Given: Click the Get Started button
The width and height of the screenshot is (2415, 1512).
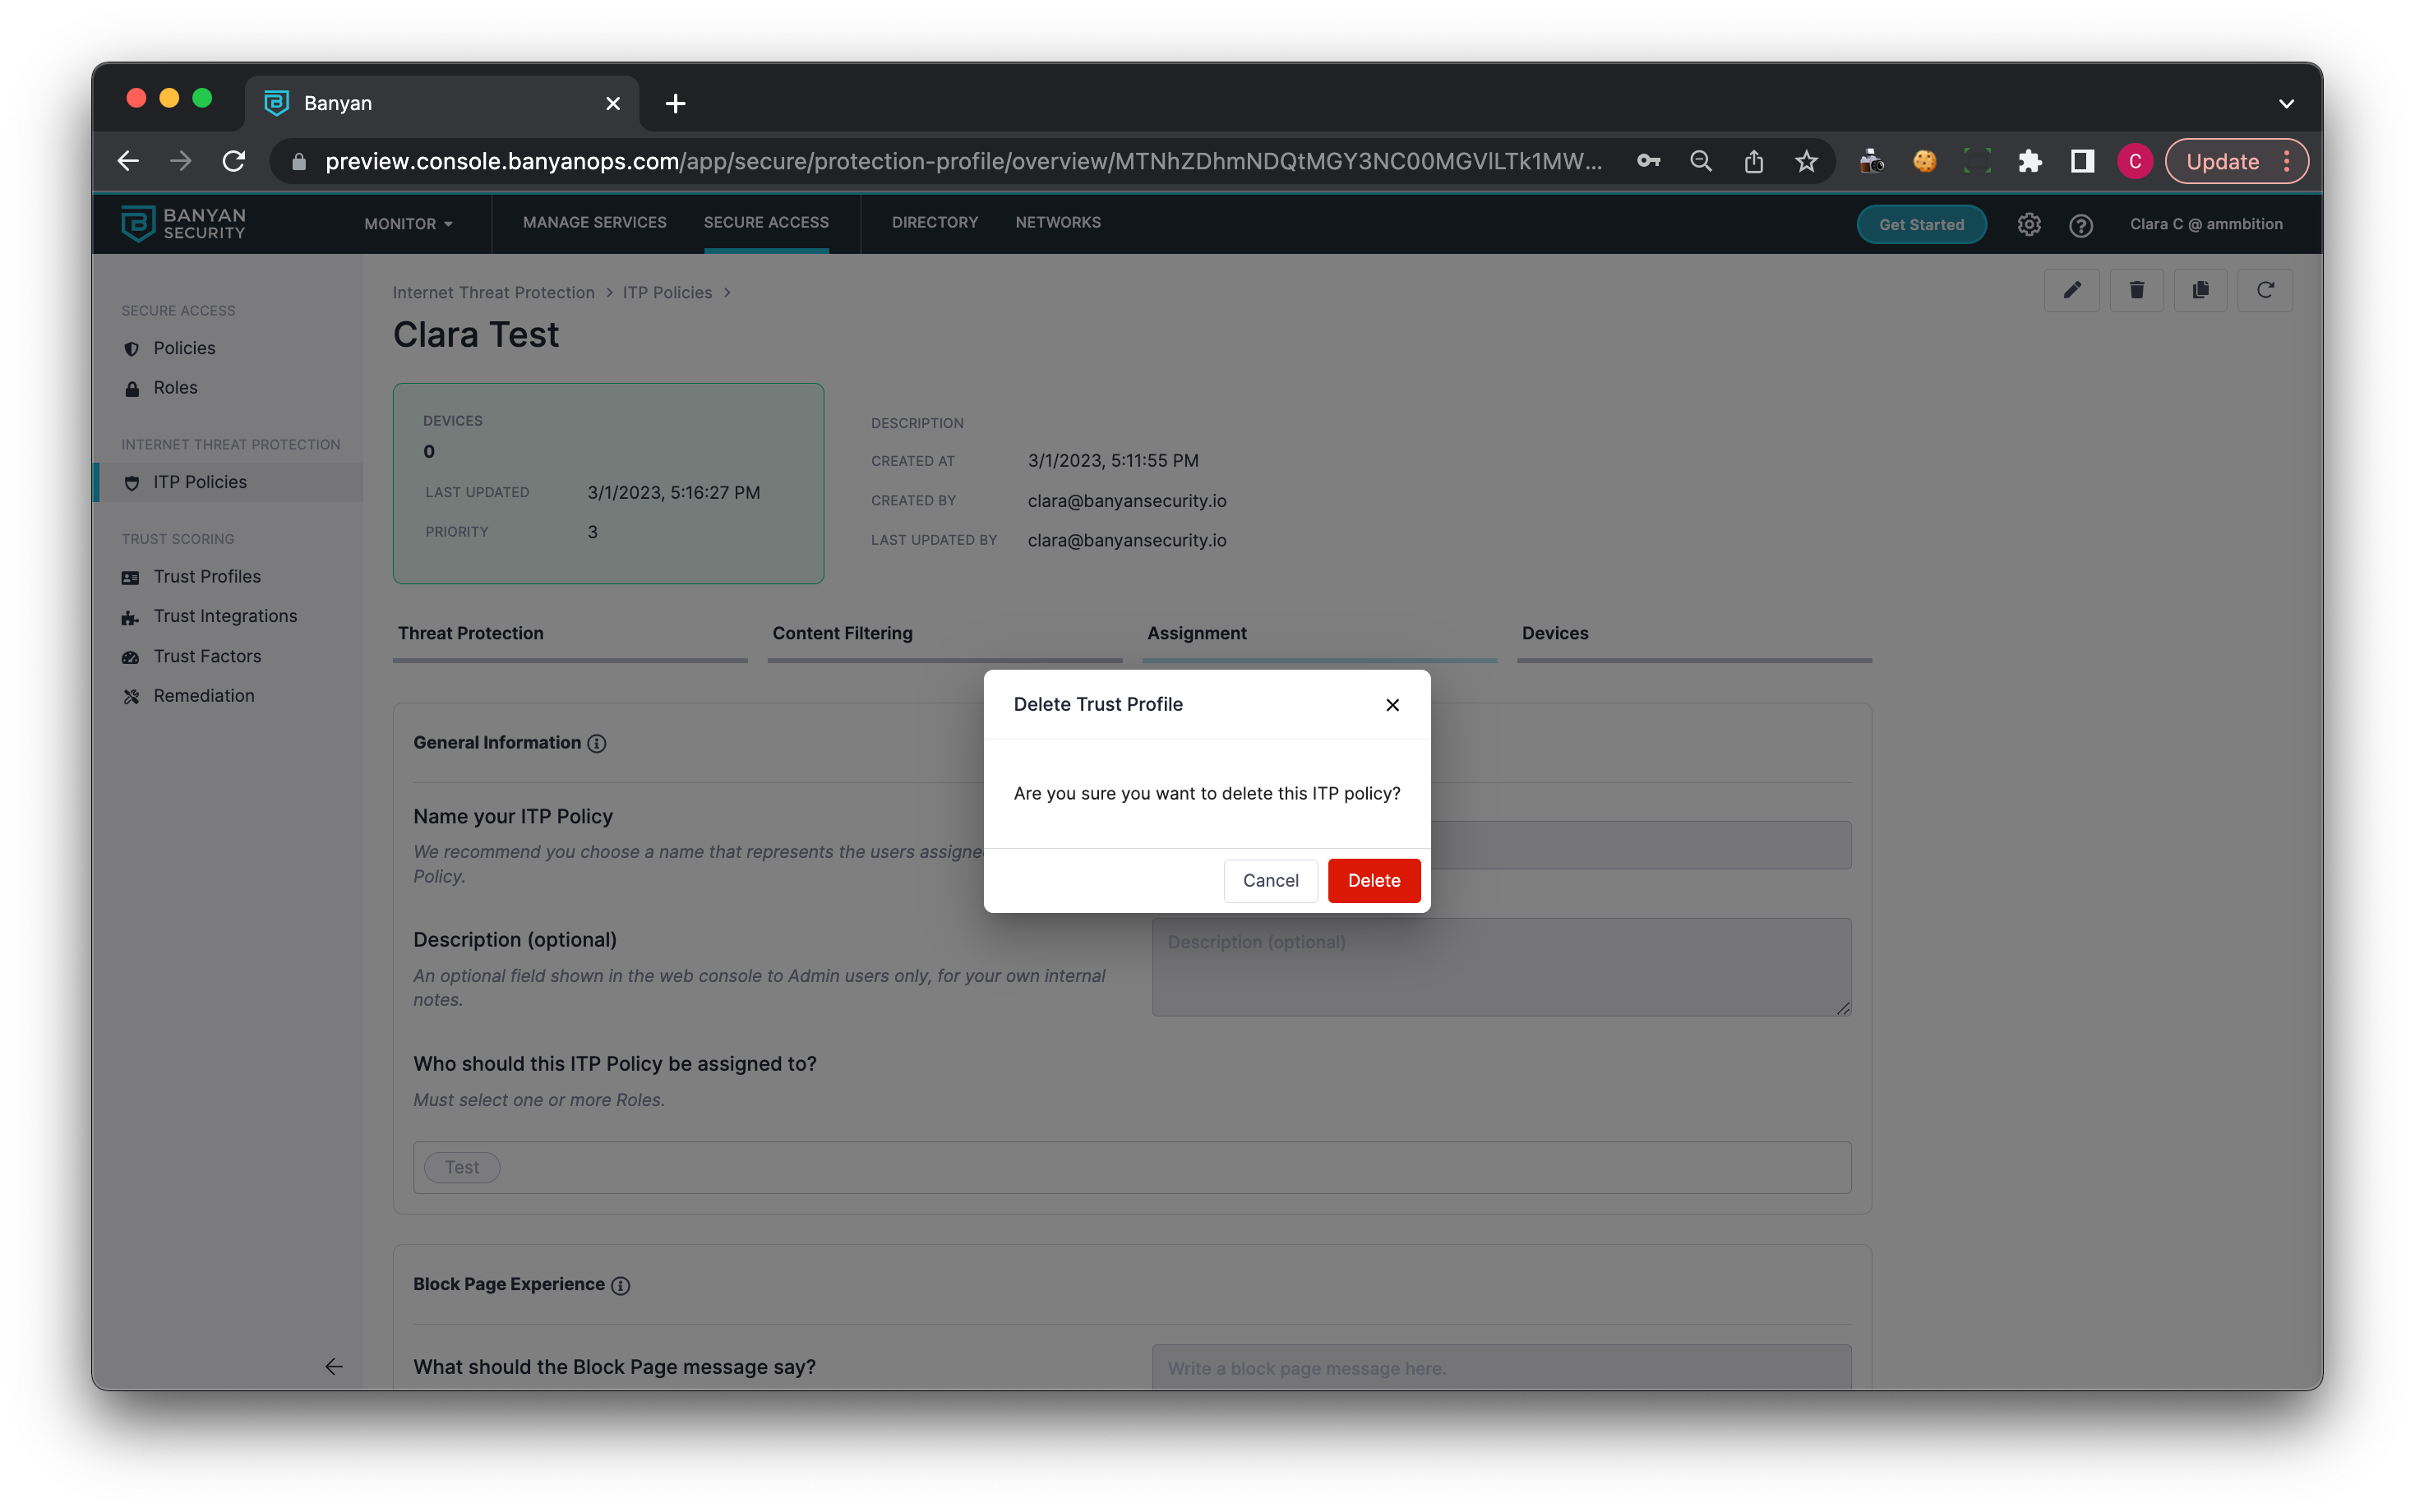Looking at the screenshot, I should coord(1921,224).
